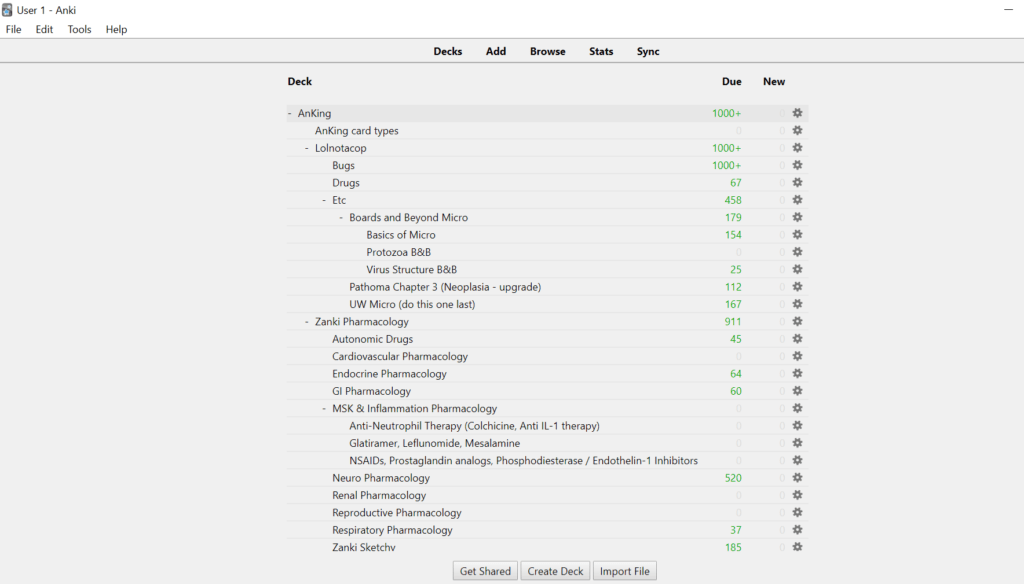Select the Basics of Micro deck
This screenshot has width=1024, height=584.
tap(401, 235)
